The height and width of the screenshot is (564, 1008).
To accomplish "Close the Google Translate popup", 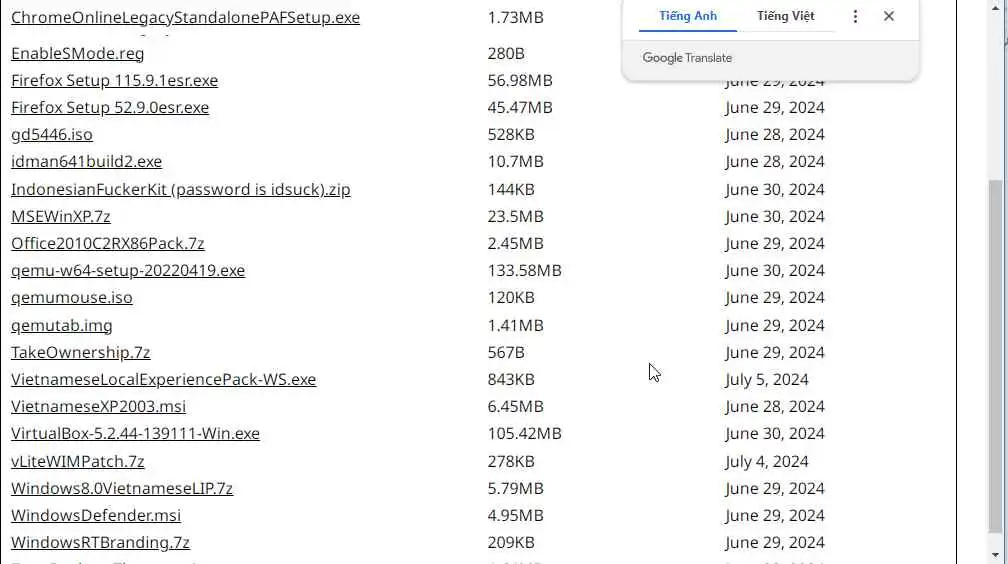I will point(889,16).
